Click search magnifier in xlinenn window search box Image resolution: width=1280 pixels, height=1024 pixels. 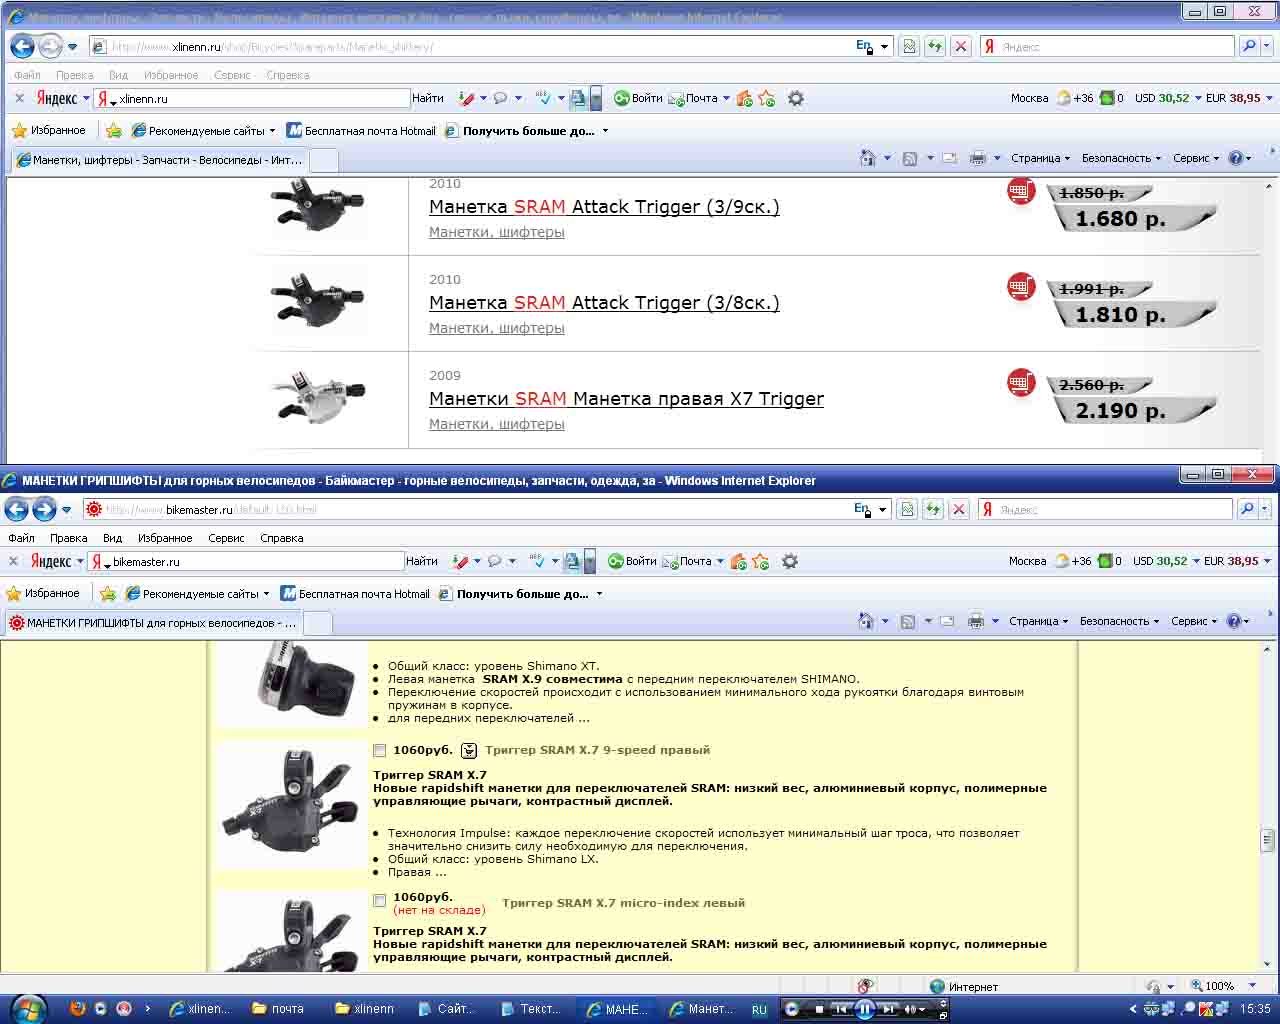(1248, 46)
